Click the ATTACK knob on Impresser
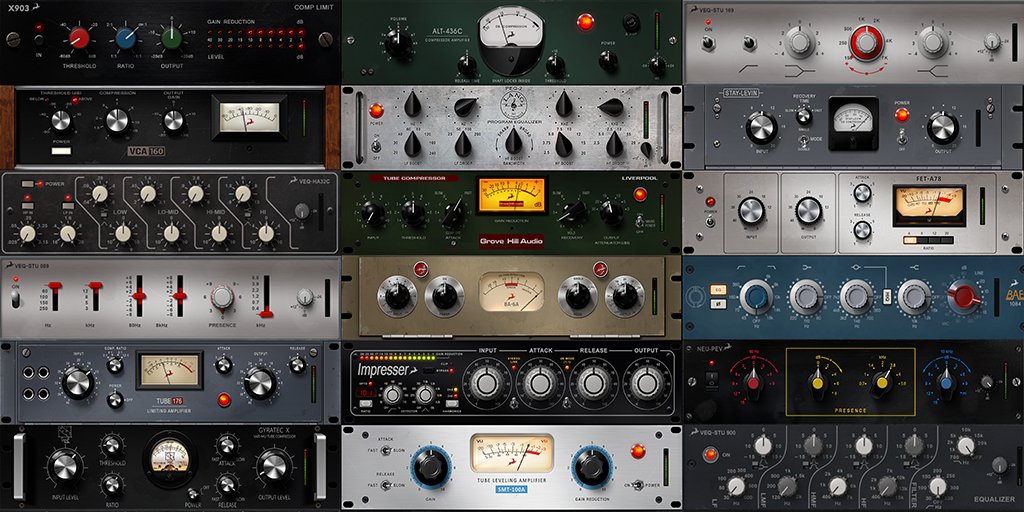Screen dimensions: 1024x512 point(541,383)
